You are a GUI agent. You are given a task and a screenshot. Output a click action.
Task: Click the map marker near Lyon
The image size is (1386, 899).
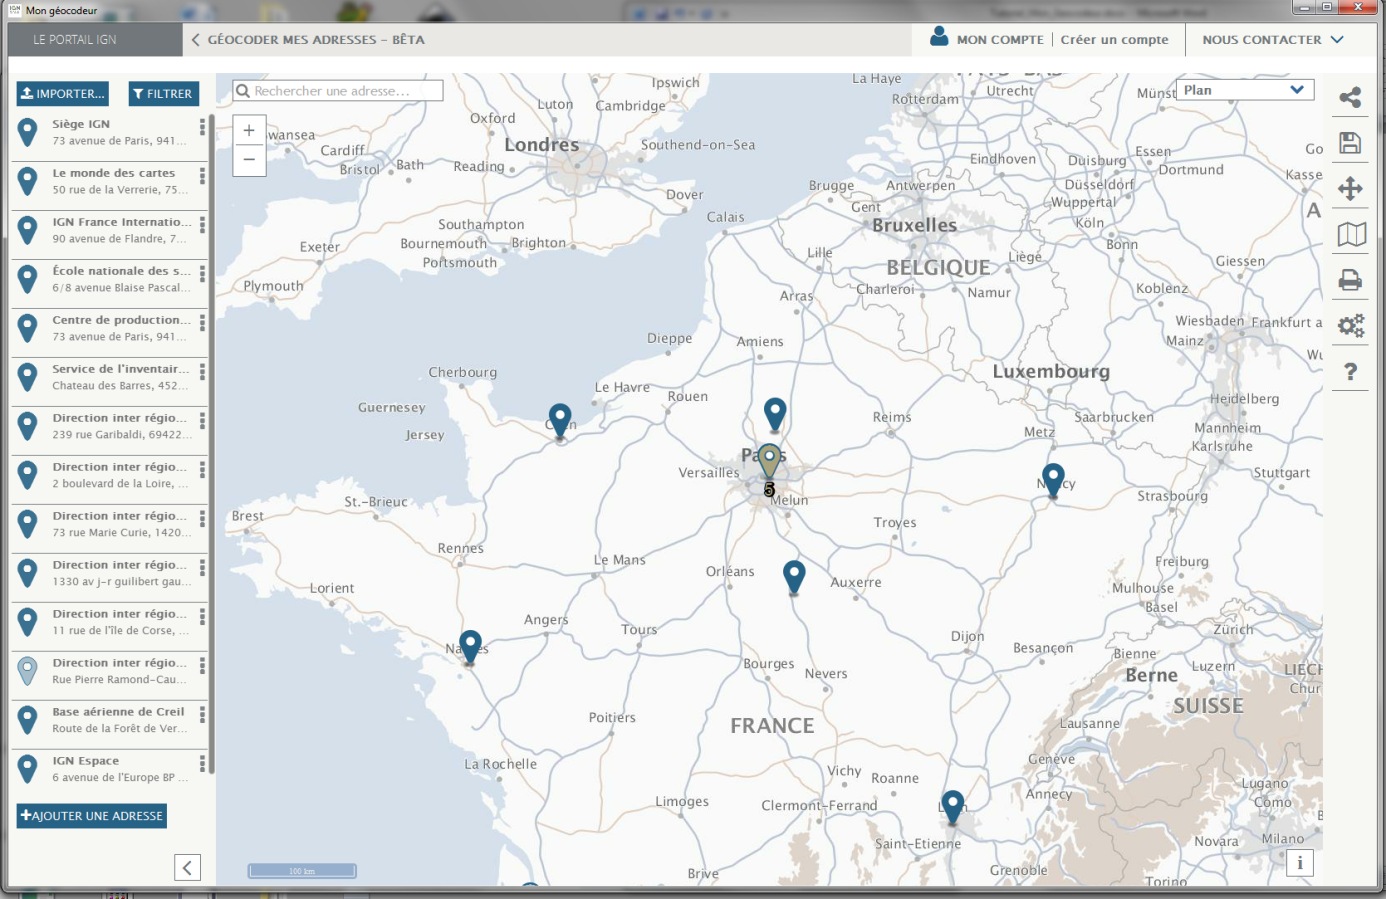[953, 806]
